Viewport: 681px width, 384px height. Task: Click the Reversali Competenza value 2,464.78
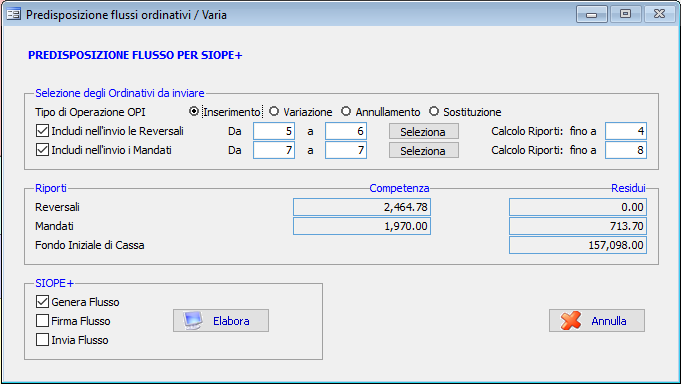tap(362, 207)
